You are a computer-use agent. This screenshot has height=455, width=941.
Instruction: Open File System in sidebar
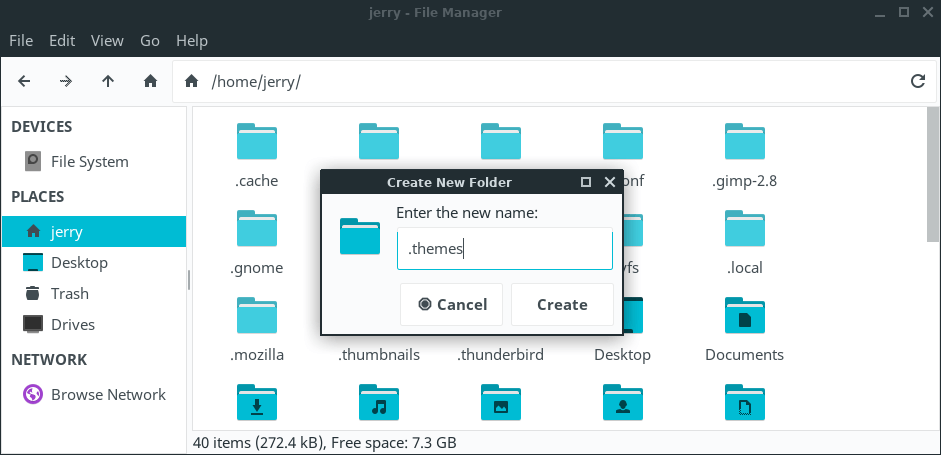click(x=89, y=161)
